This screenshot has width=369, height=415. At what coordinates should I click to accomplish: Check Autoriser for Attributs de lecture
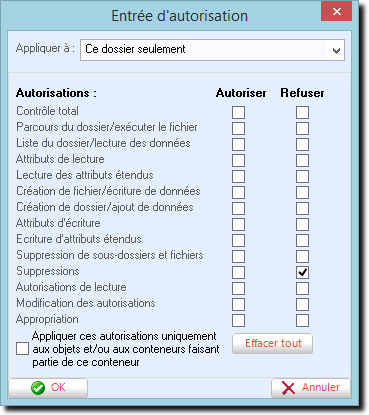[x=238, y=160]
